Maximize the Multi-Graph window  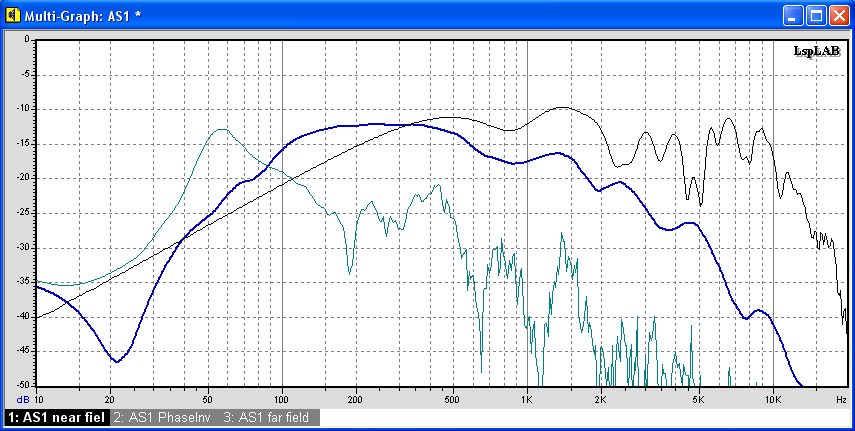click(816, 16)
